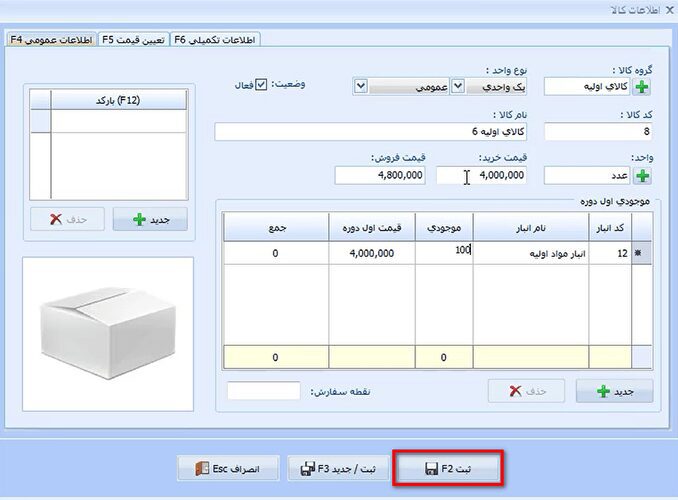Click the green plus beside واحد field
This screenshot has width=678, height=500.
click(x=642, y=176)
